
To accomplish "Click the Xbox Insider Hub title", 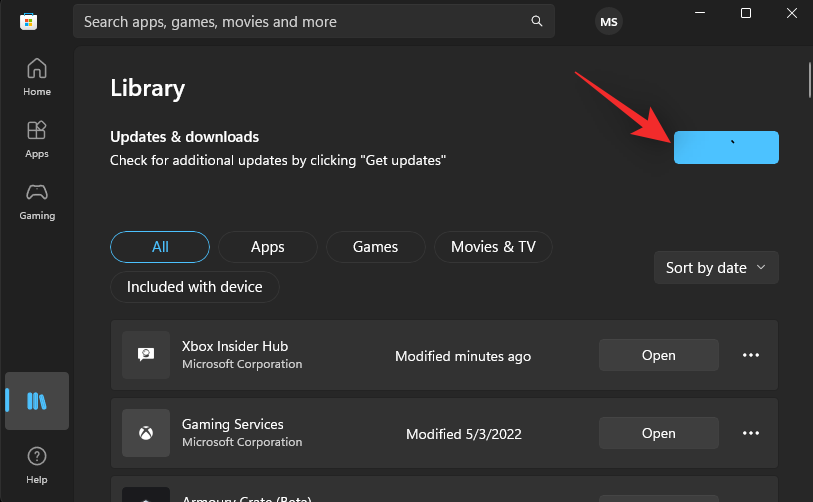I will click(x=235, y=346).
